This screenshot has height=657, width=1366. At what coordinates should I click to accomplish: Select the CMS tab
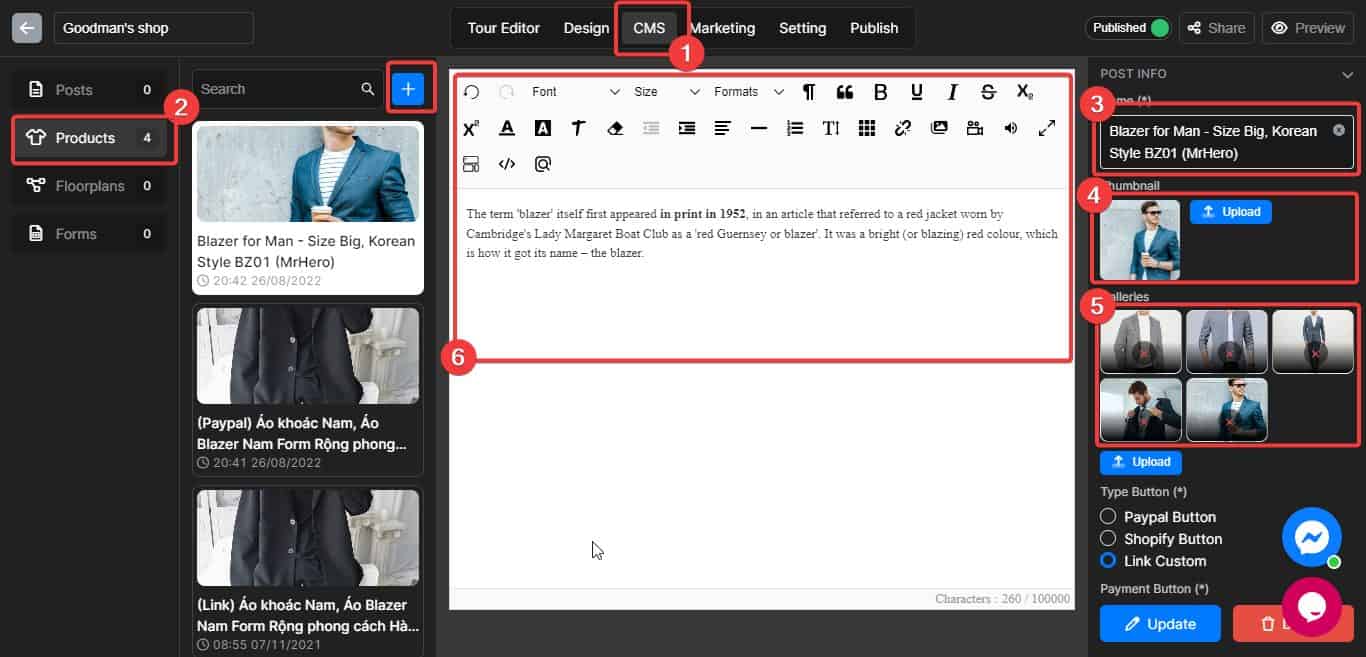tap(649, 28)
